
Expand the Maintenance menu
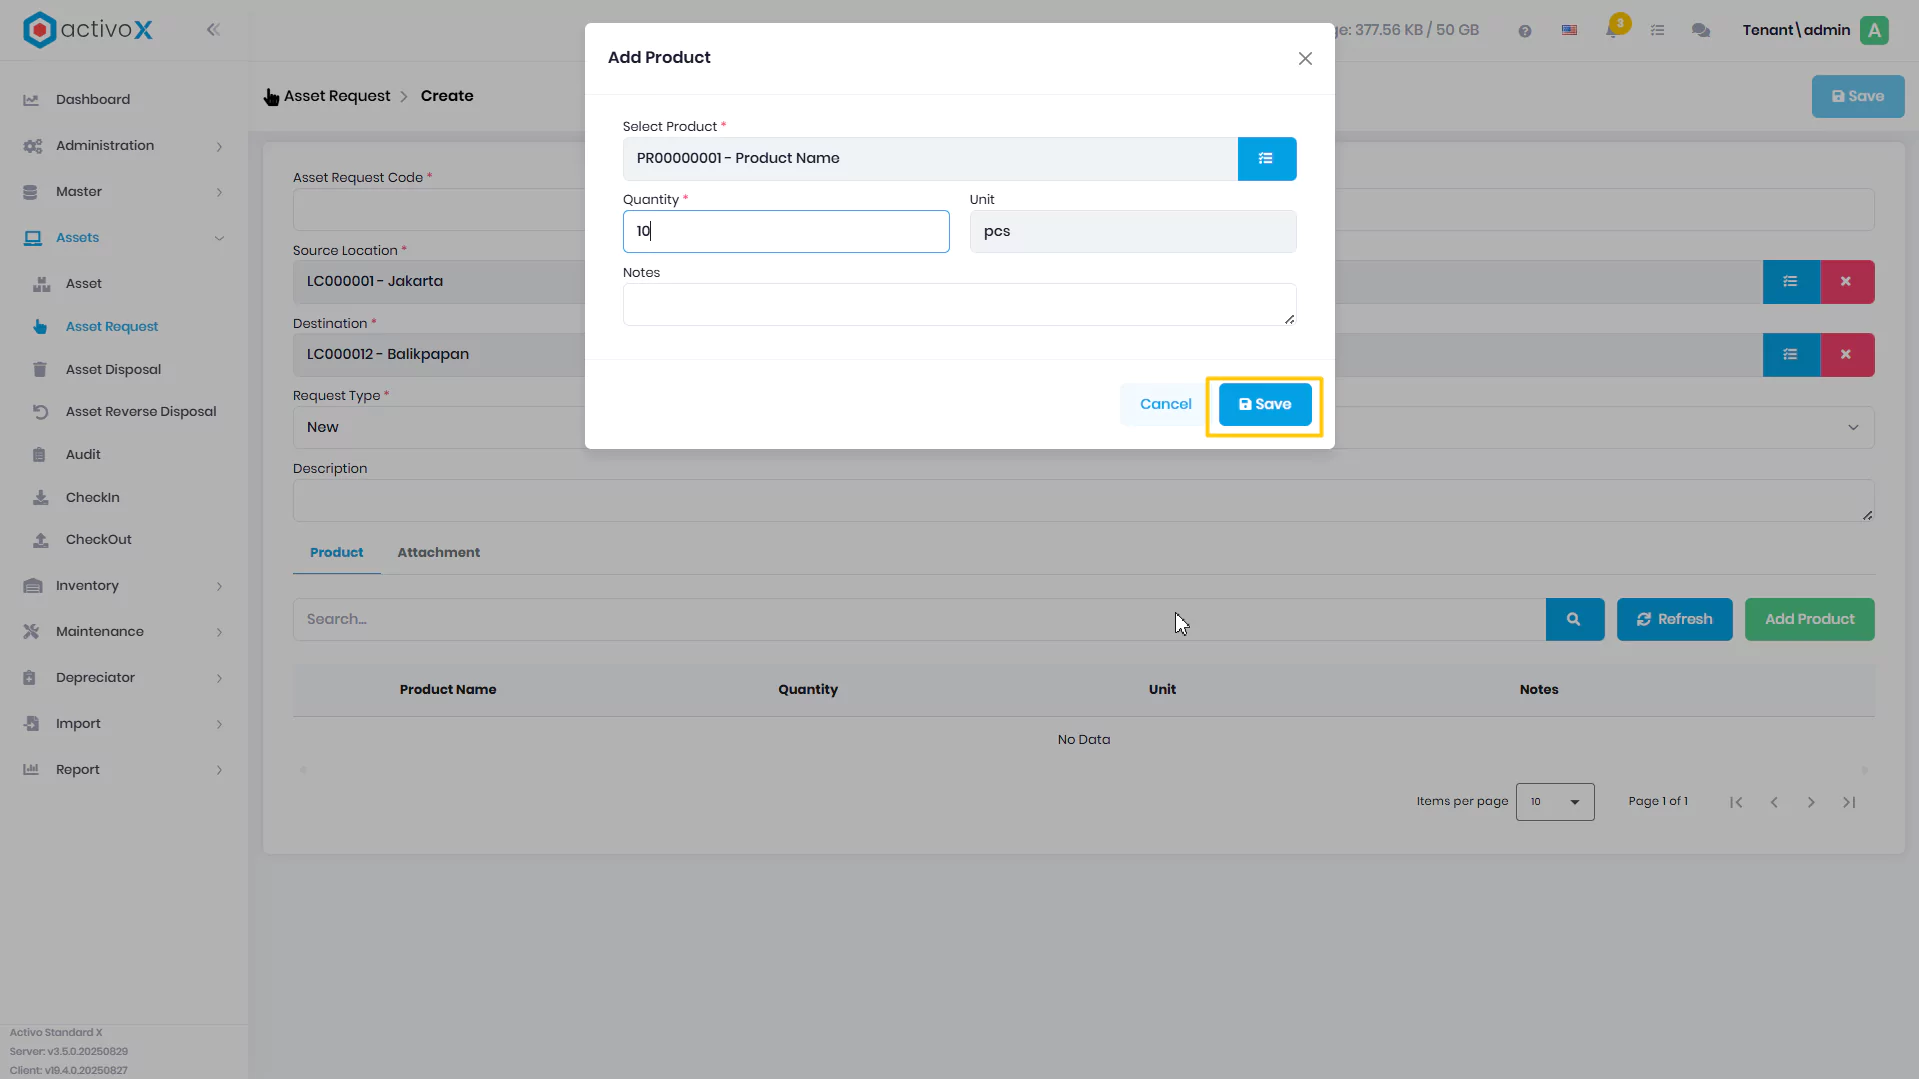[123, 632]
